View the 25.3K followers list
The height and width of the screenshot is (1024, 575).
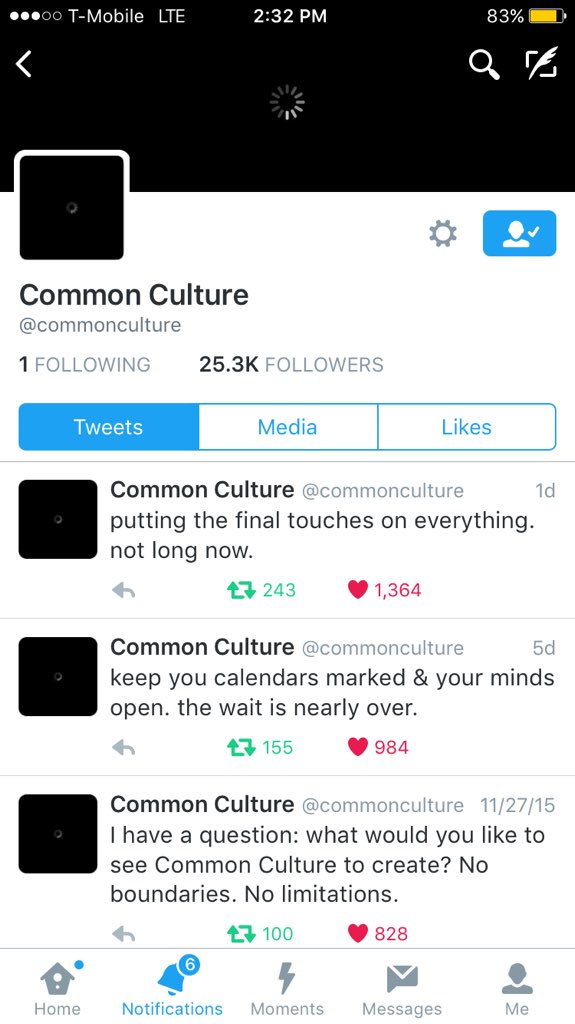click(x=291, y=364)
